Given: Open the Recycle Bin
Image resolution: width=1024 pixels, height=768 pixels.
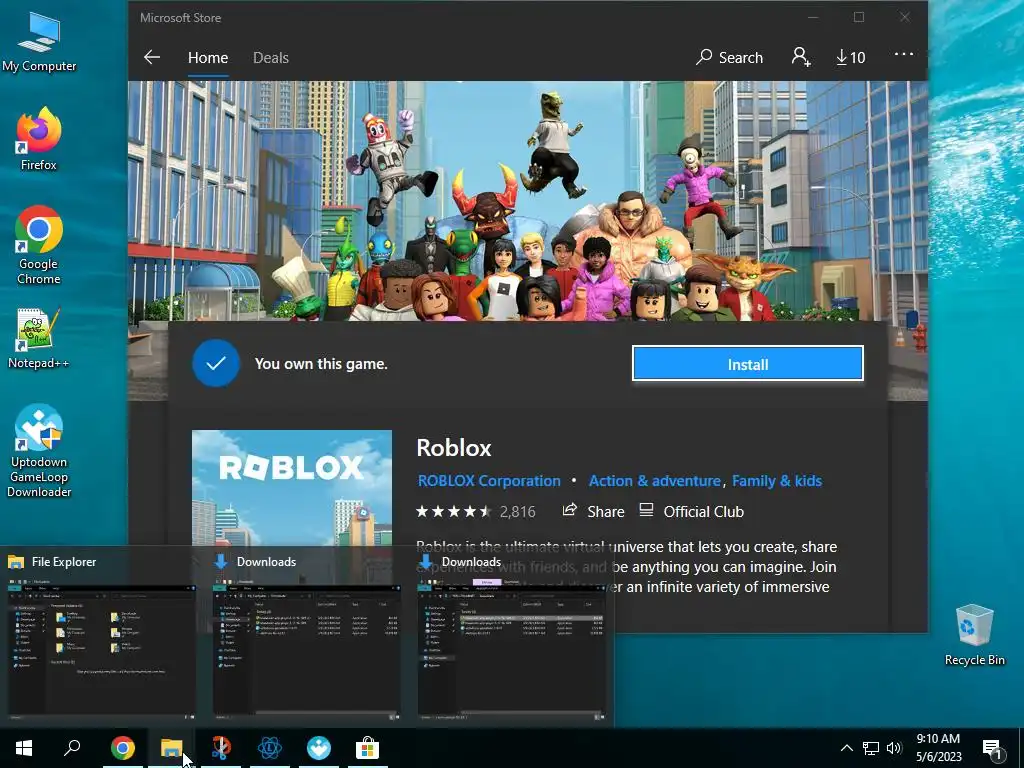Looking at the screenshot, I should 974,635.
